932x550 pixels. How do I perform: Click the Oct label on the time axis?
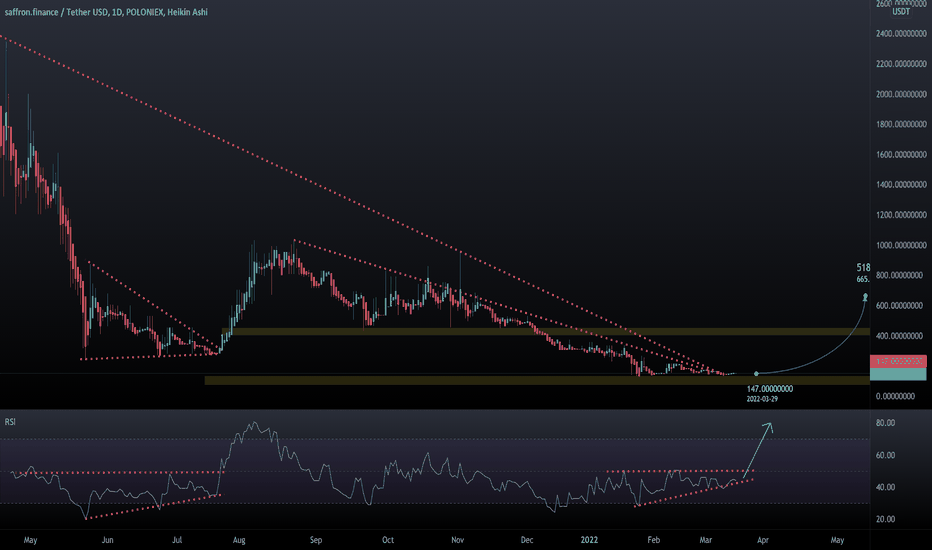[388, 540]
